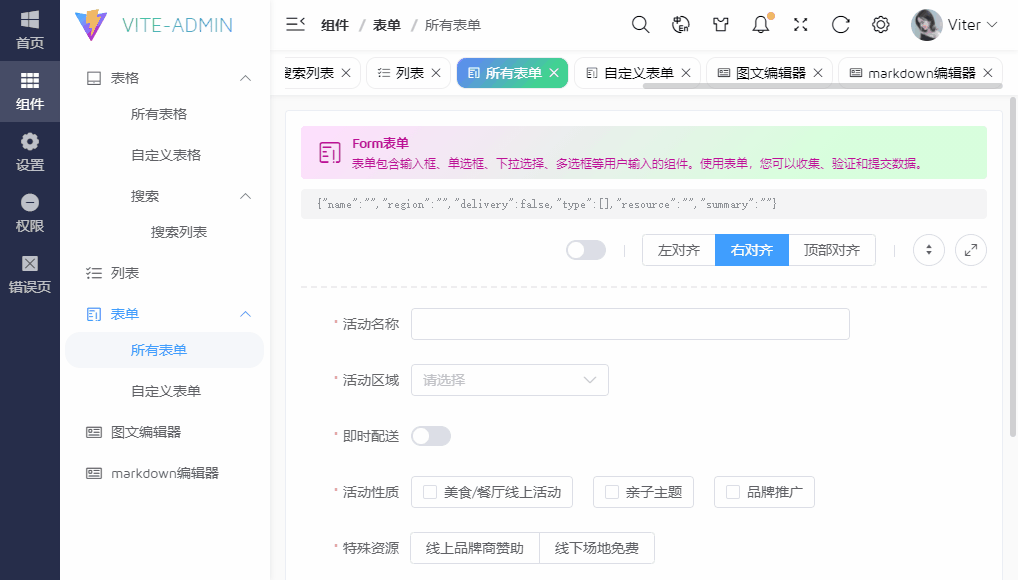The image size is (1018, 580).
Task: Open the theme skin (shirt) icon
Action: tap(720, 25)
